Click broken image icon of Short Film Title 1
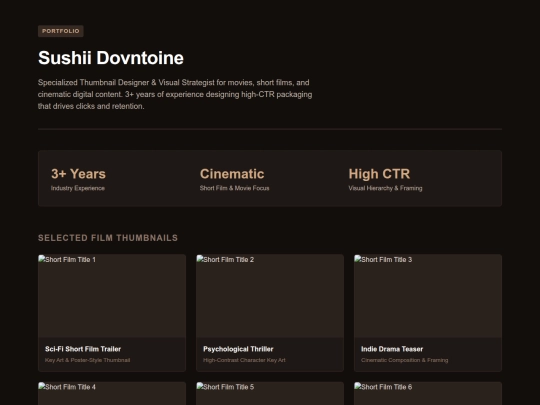The width and height of the screenshot is (540, 405). 42,259
